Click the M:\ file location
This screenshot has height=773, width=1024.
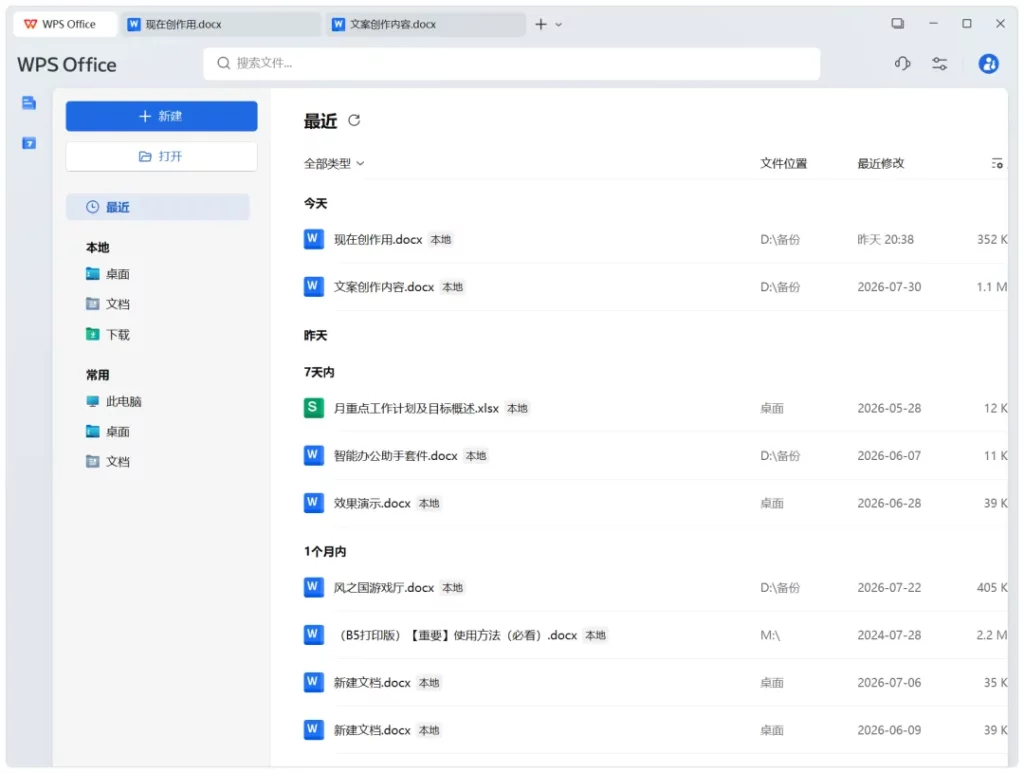click(770, 635)
